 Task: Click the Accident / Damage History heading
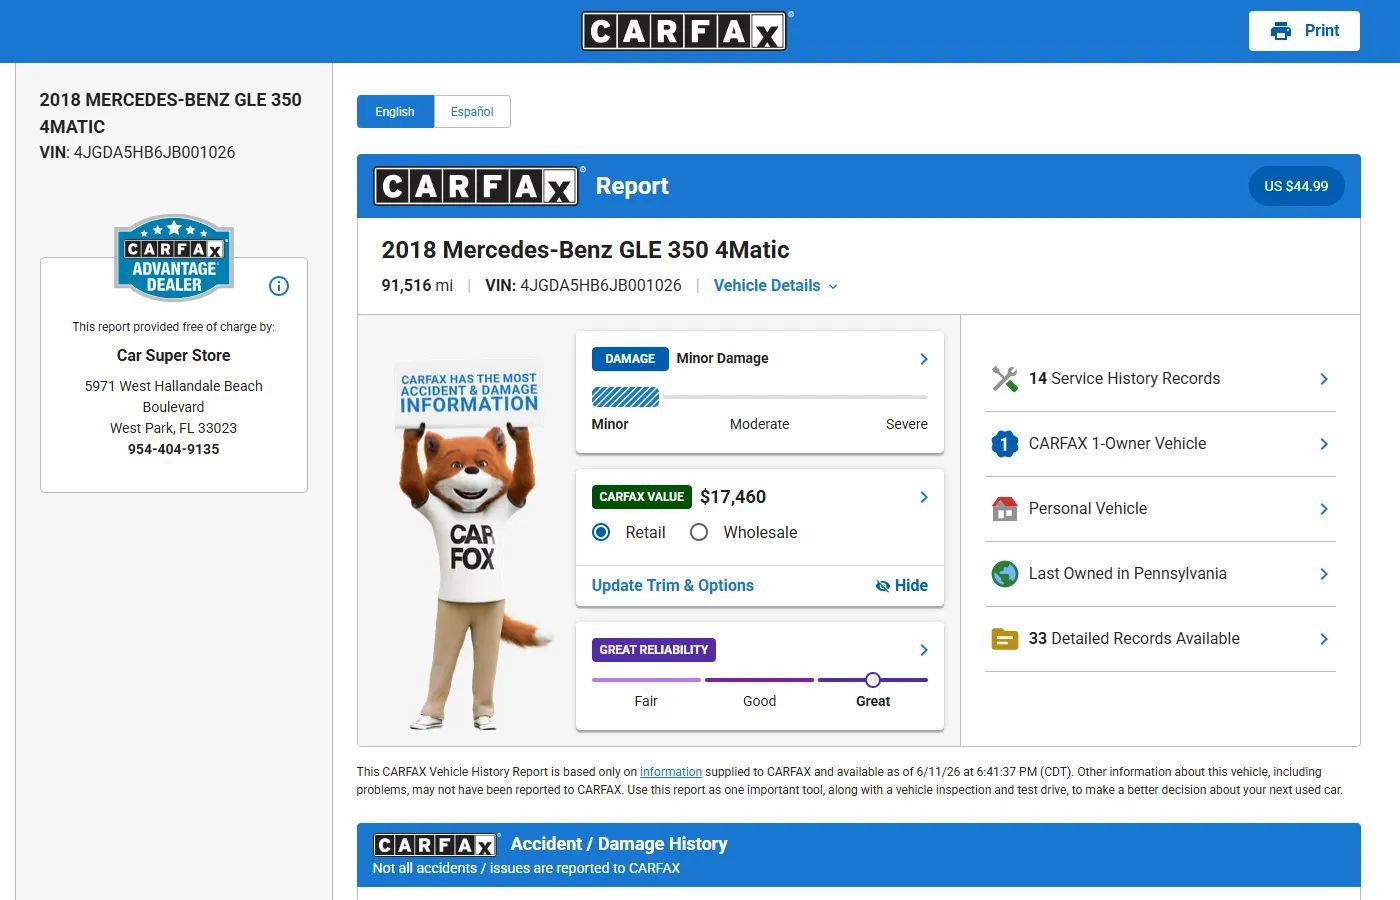tap(619, 844)
